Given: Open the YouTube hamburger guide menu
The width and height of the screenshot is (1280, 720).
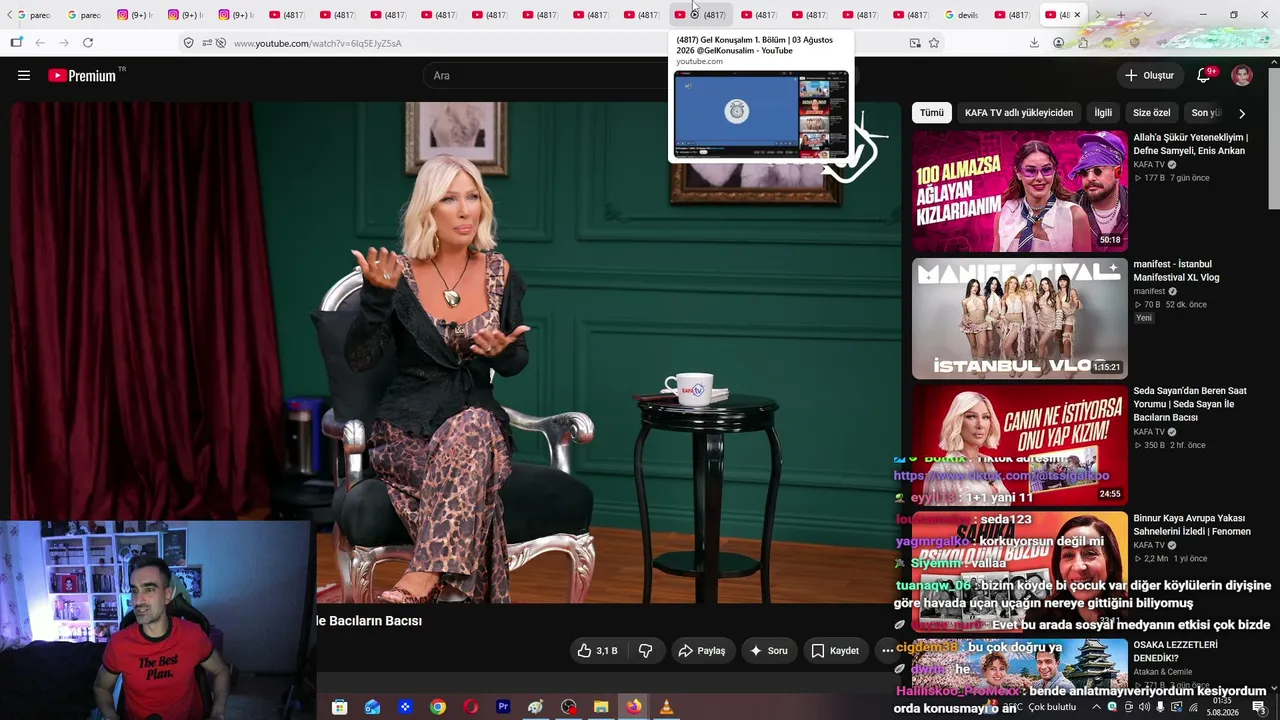Looking at the screenshot, I should tap(24, 75).
